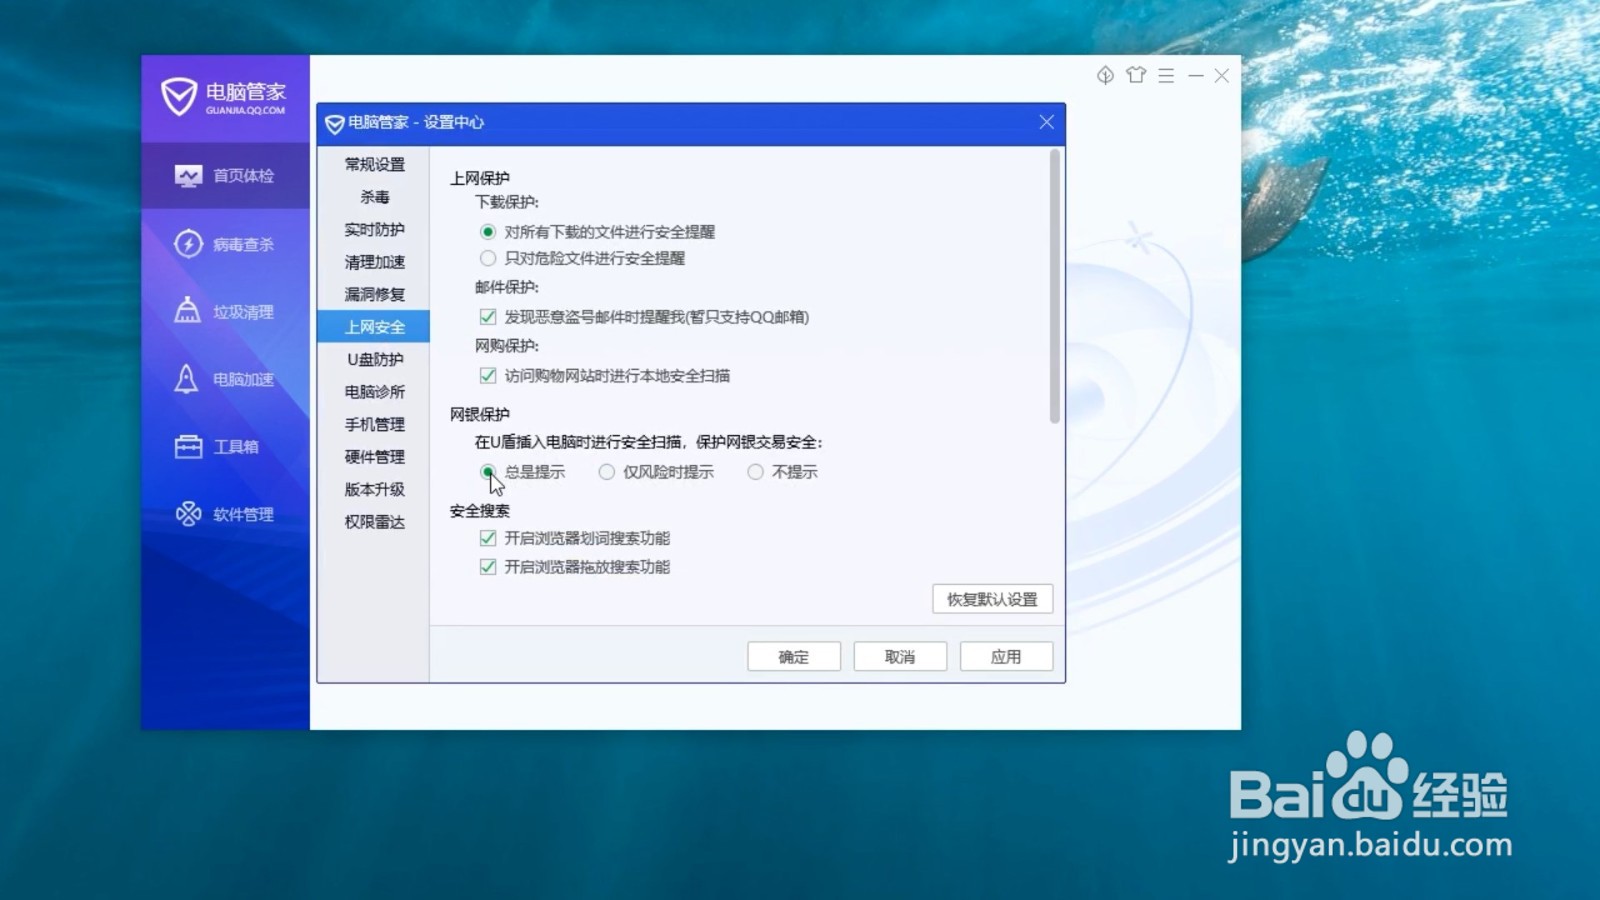Open 首页体检 label in main sidebar
Image resolution: width=1600 pixels, height=900 pixels.
point(243,176)
